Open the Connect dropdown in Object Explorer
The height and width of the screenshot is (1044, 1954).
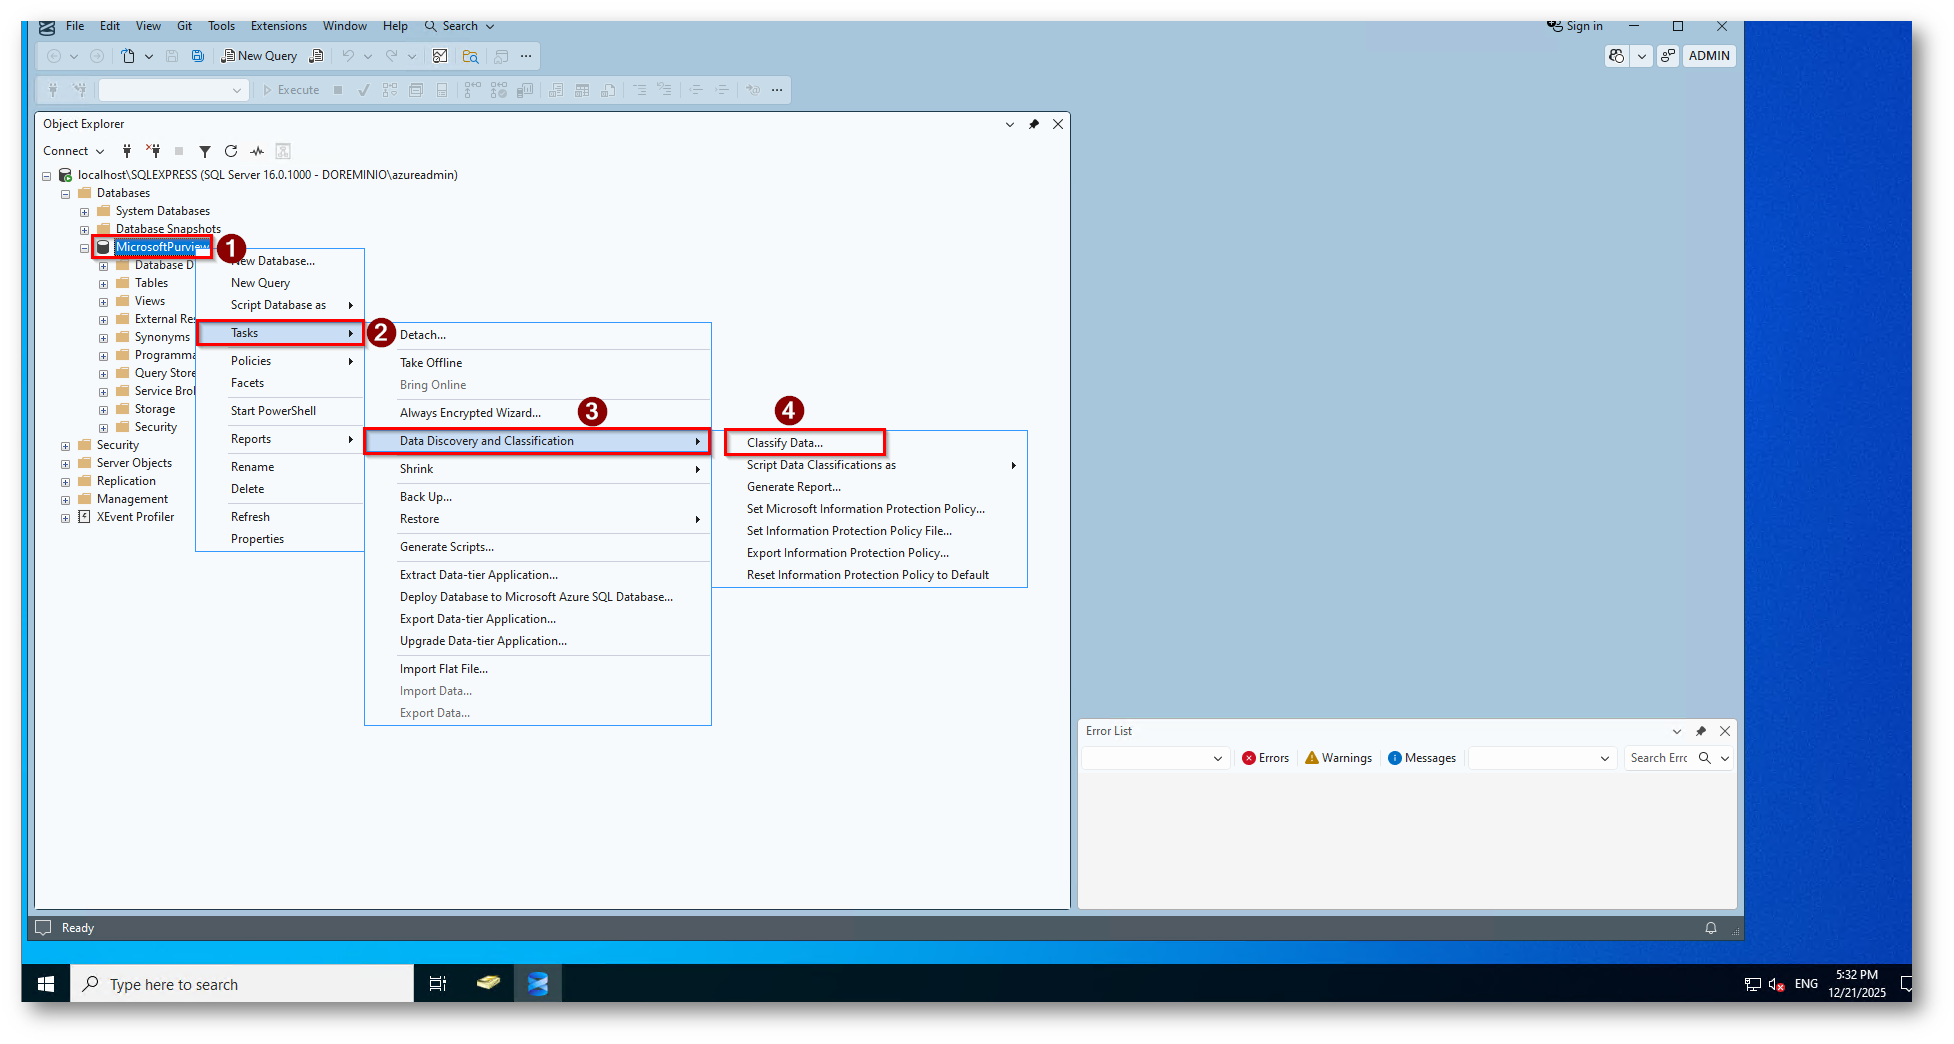coord(73,152)
